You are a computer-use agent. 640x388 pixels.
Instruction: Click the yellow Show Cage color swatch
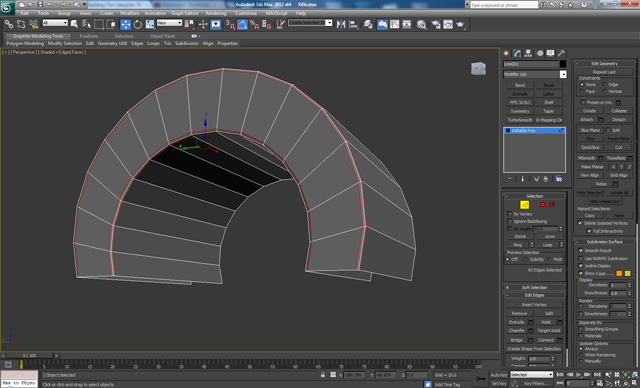[628, 273]
